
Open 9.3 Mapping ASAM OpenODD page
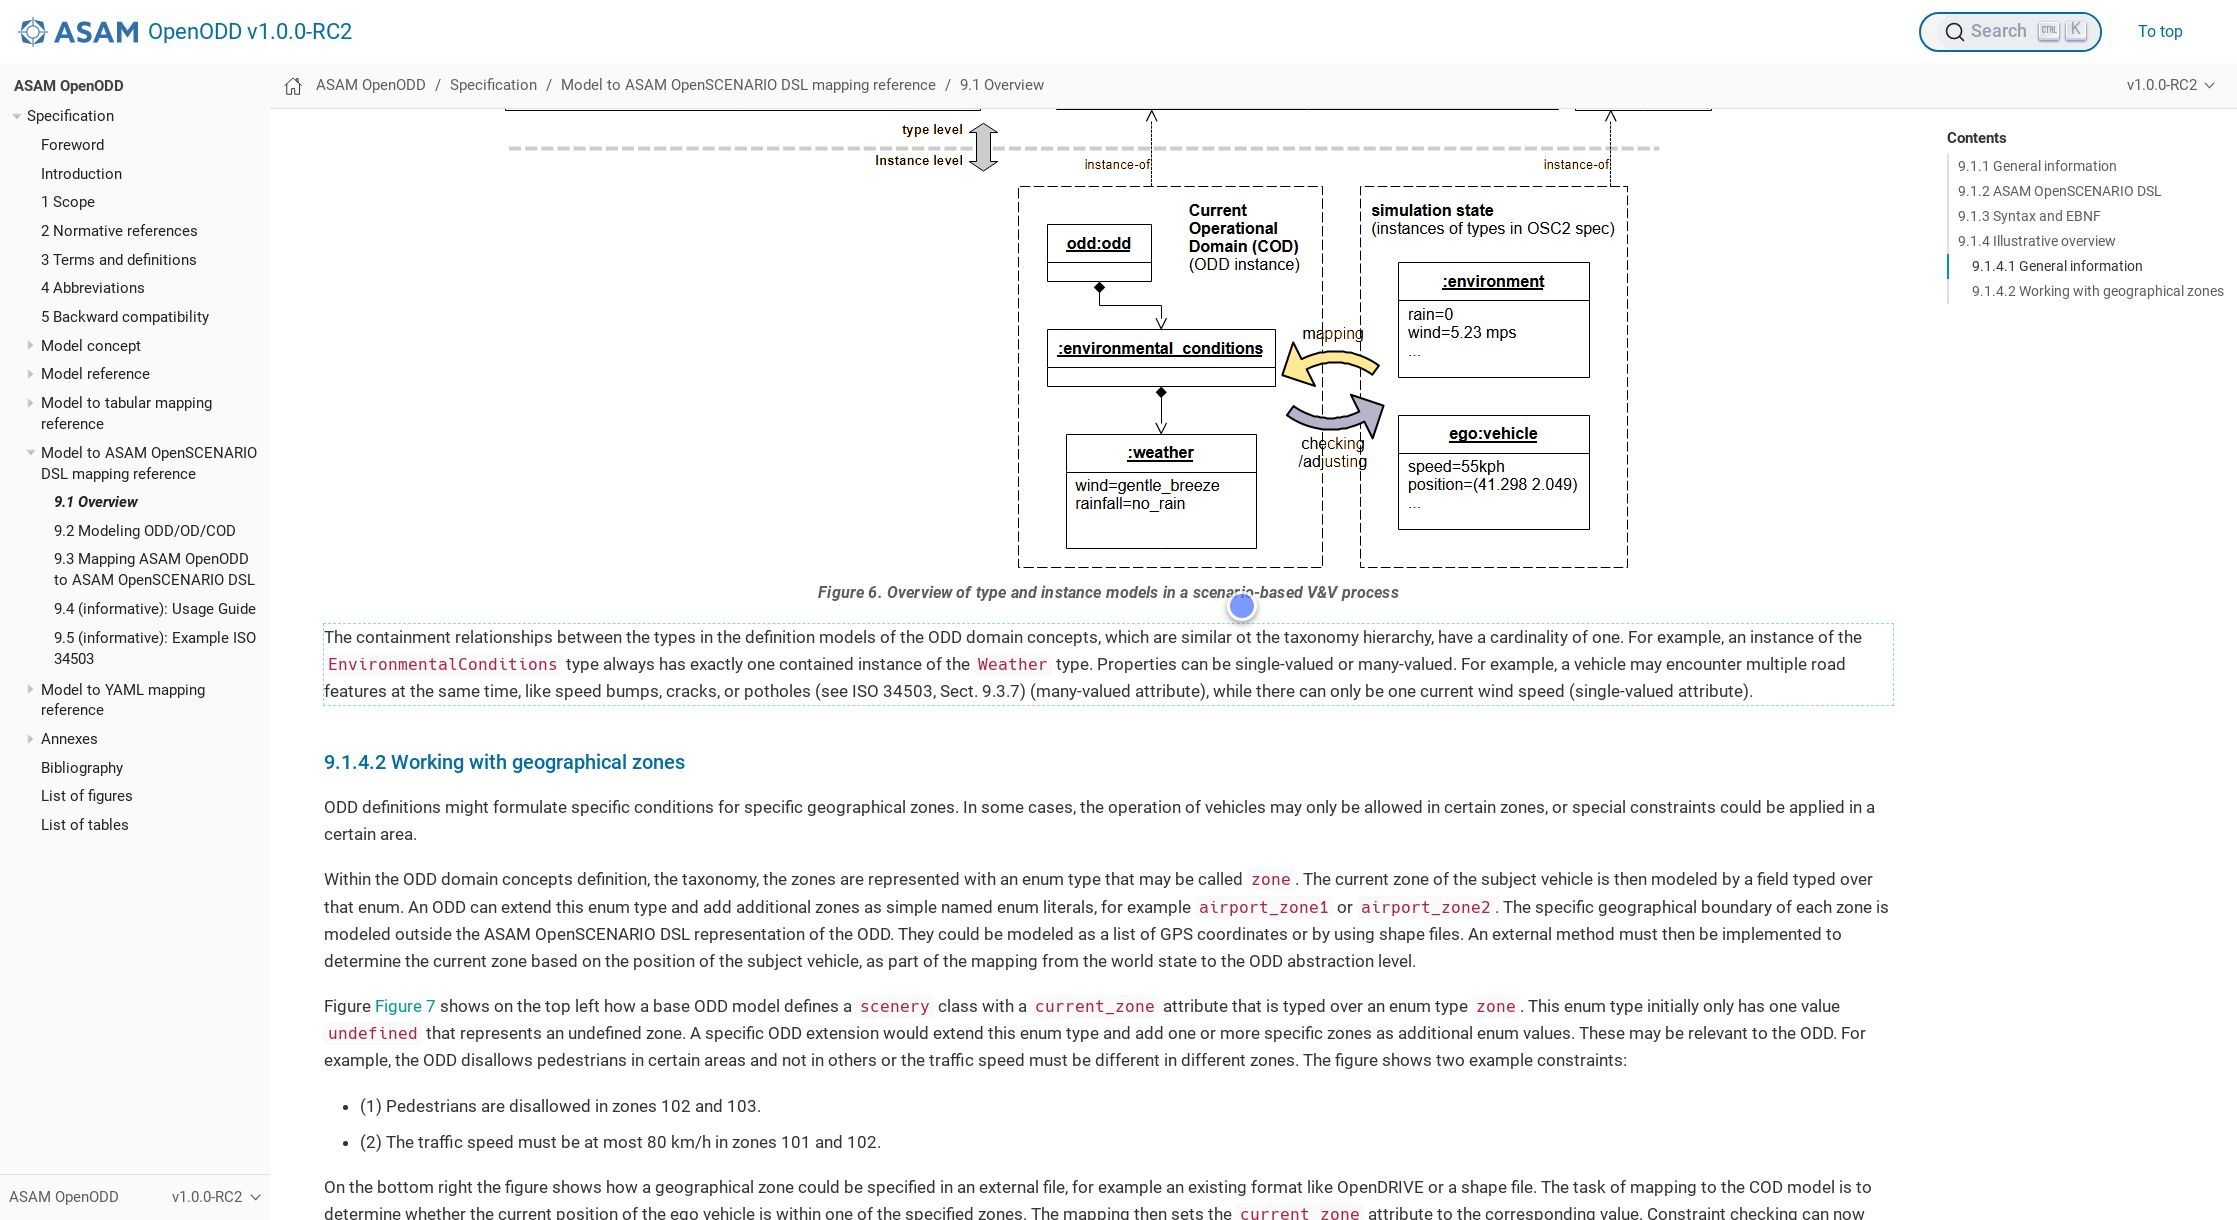pyautogui.click(x=154, y=569)
